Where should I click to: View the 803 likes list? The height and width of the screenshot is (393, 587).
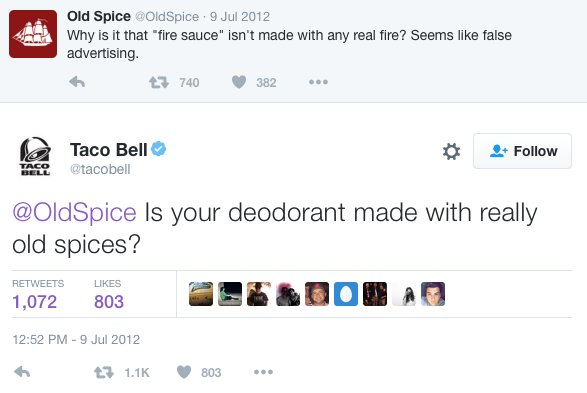(108, 295)
